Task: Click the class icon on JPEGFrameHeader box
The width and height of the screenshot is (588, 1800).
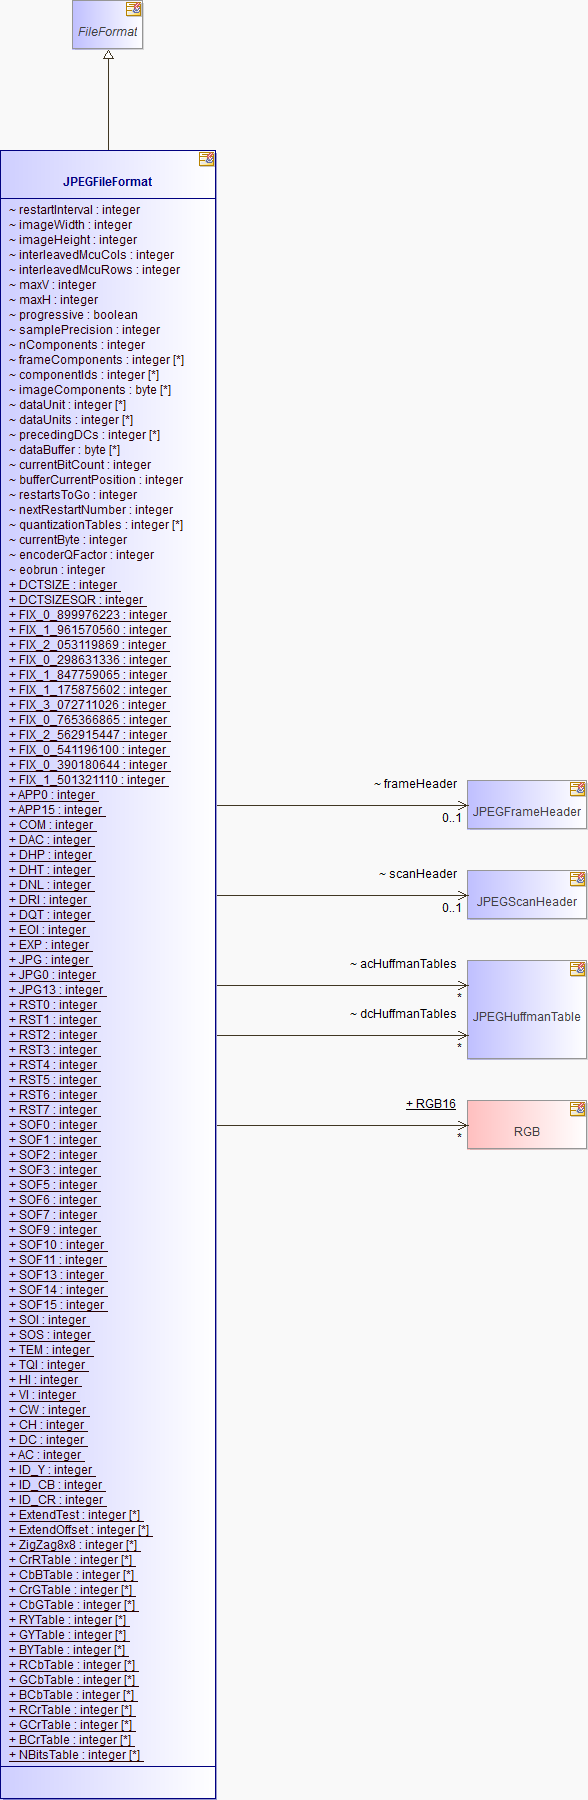Action: [x=577, y=789]
